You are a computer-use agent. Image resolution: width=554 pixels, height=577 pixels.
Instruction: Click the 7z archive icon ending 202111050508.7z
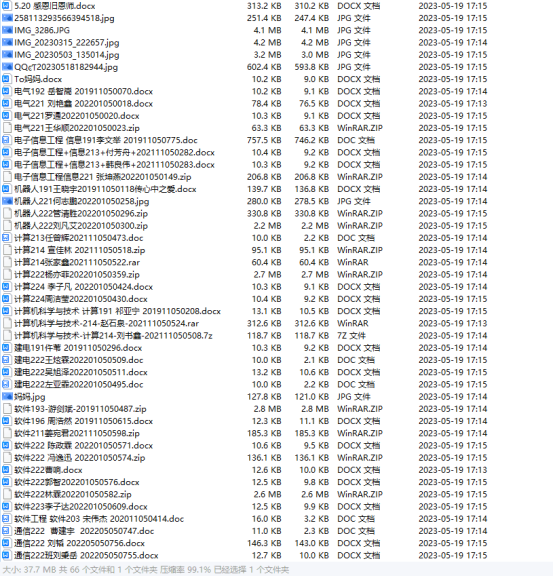(x=7, y=336)
